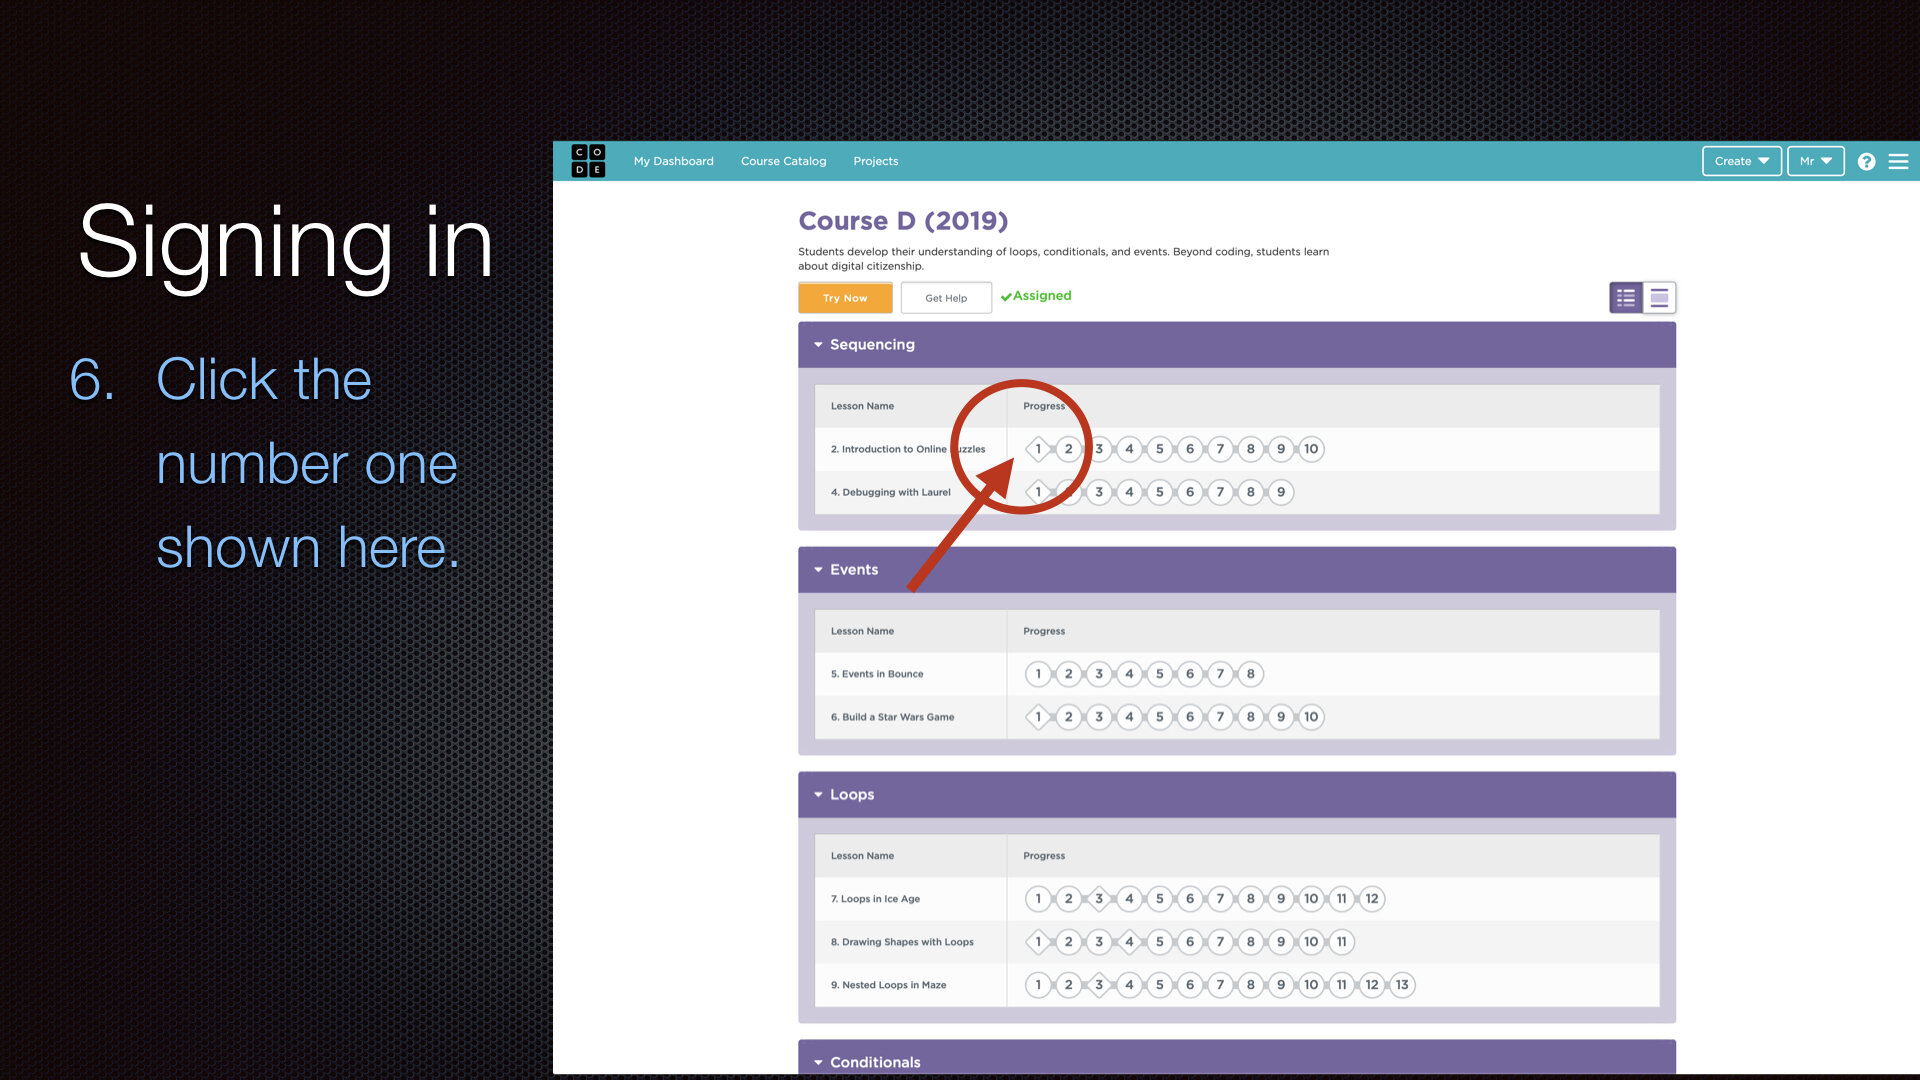Open level 1 of Events in Bounce
Image resolution: width=1920 pixels, height=1080 pixels.
click(x=1038, y=674)
